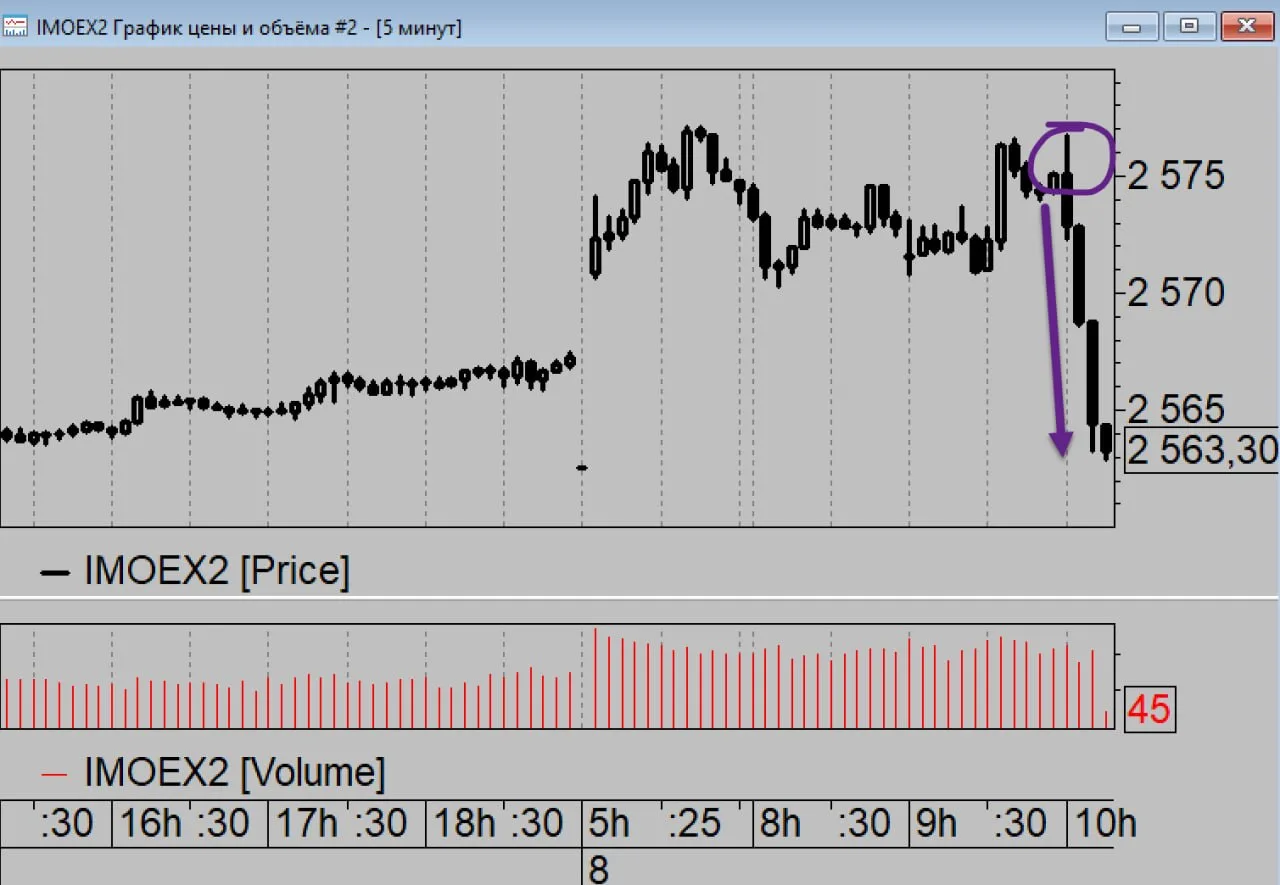This screenshot has height=885, width=1280.
Task: Click the :30 label between 16h and 17h
Action: (x=223, y=824)
